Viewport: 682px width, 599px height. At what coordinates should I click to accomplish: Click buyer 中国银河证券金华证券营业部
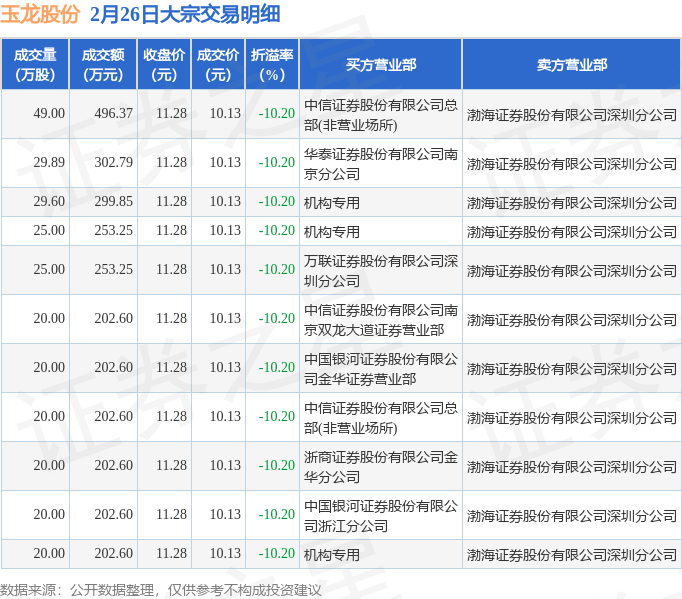click(381, 369)
